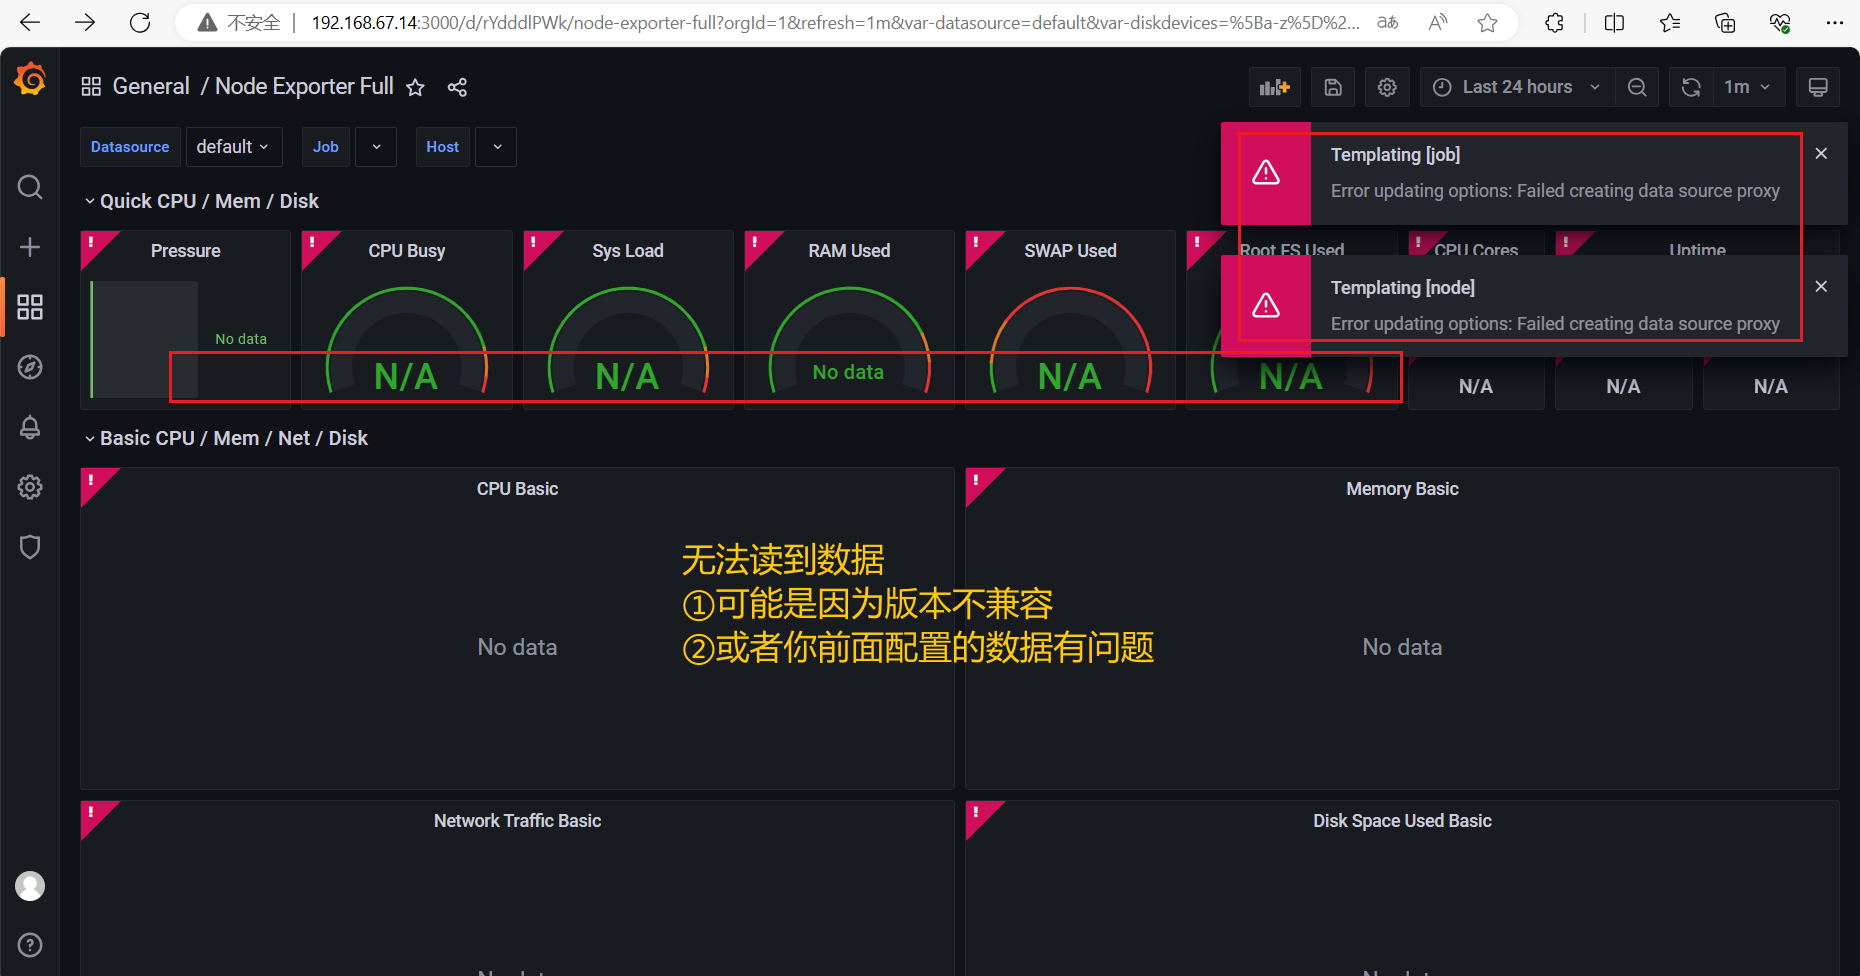Cycle view mode with the monitor icon
This screenshot has height=976, width=1860.
[1818, 87]
